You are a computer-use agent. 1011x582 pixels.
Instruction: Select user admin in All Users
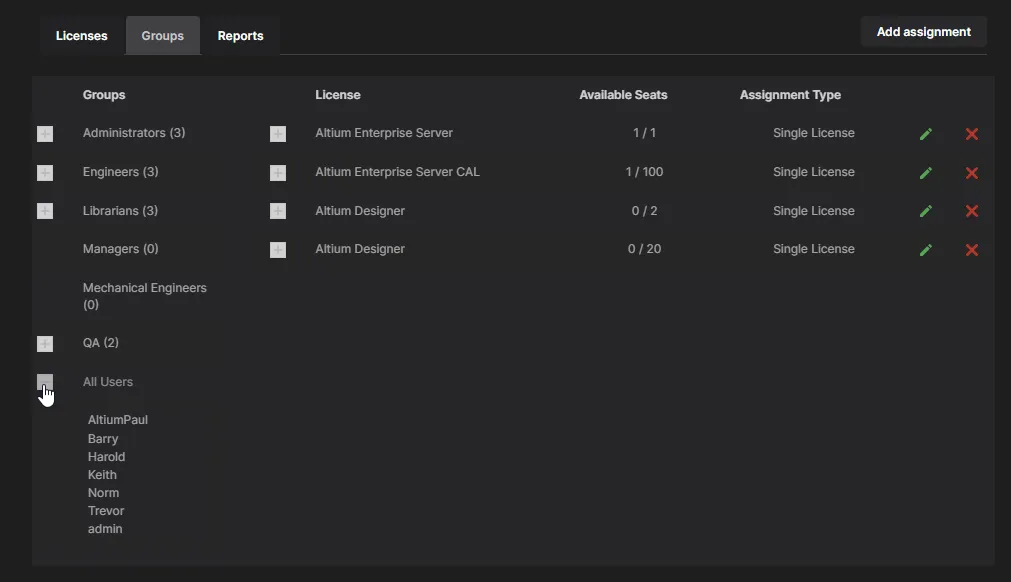[x=105, y=529]
